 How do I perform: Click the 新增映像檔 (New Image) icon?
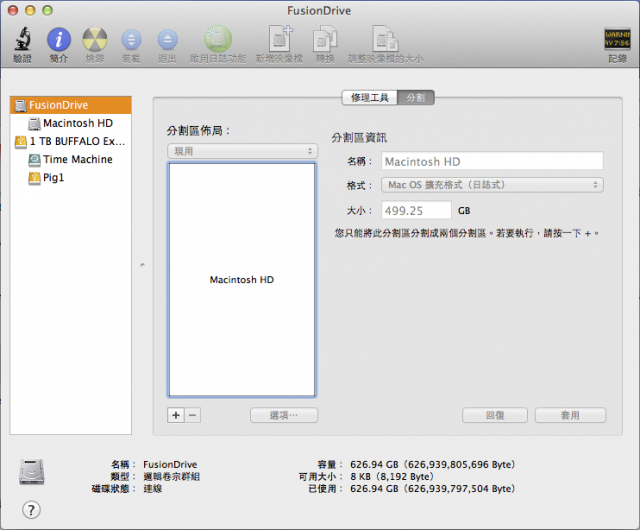pos(279,39)
